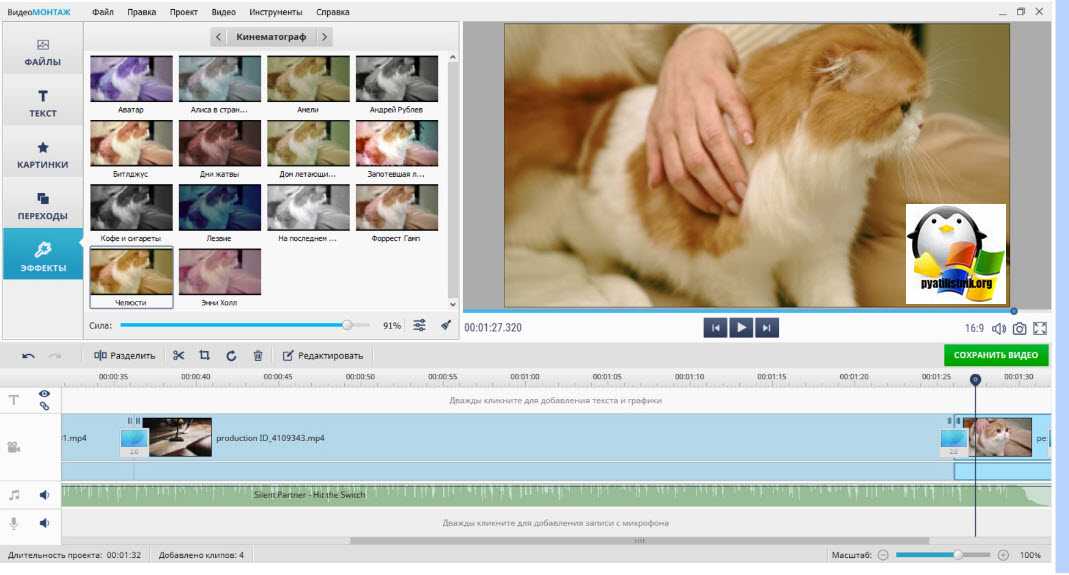The image size is (1069, 575).
Task: Undo the last action with the arrow icon
Action: [28, 355]
